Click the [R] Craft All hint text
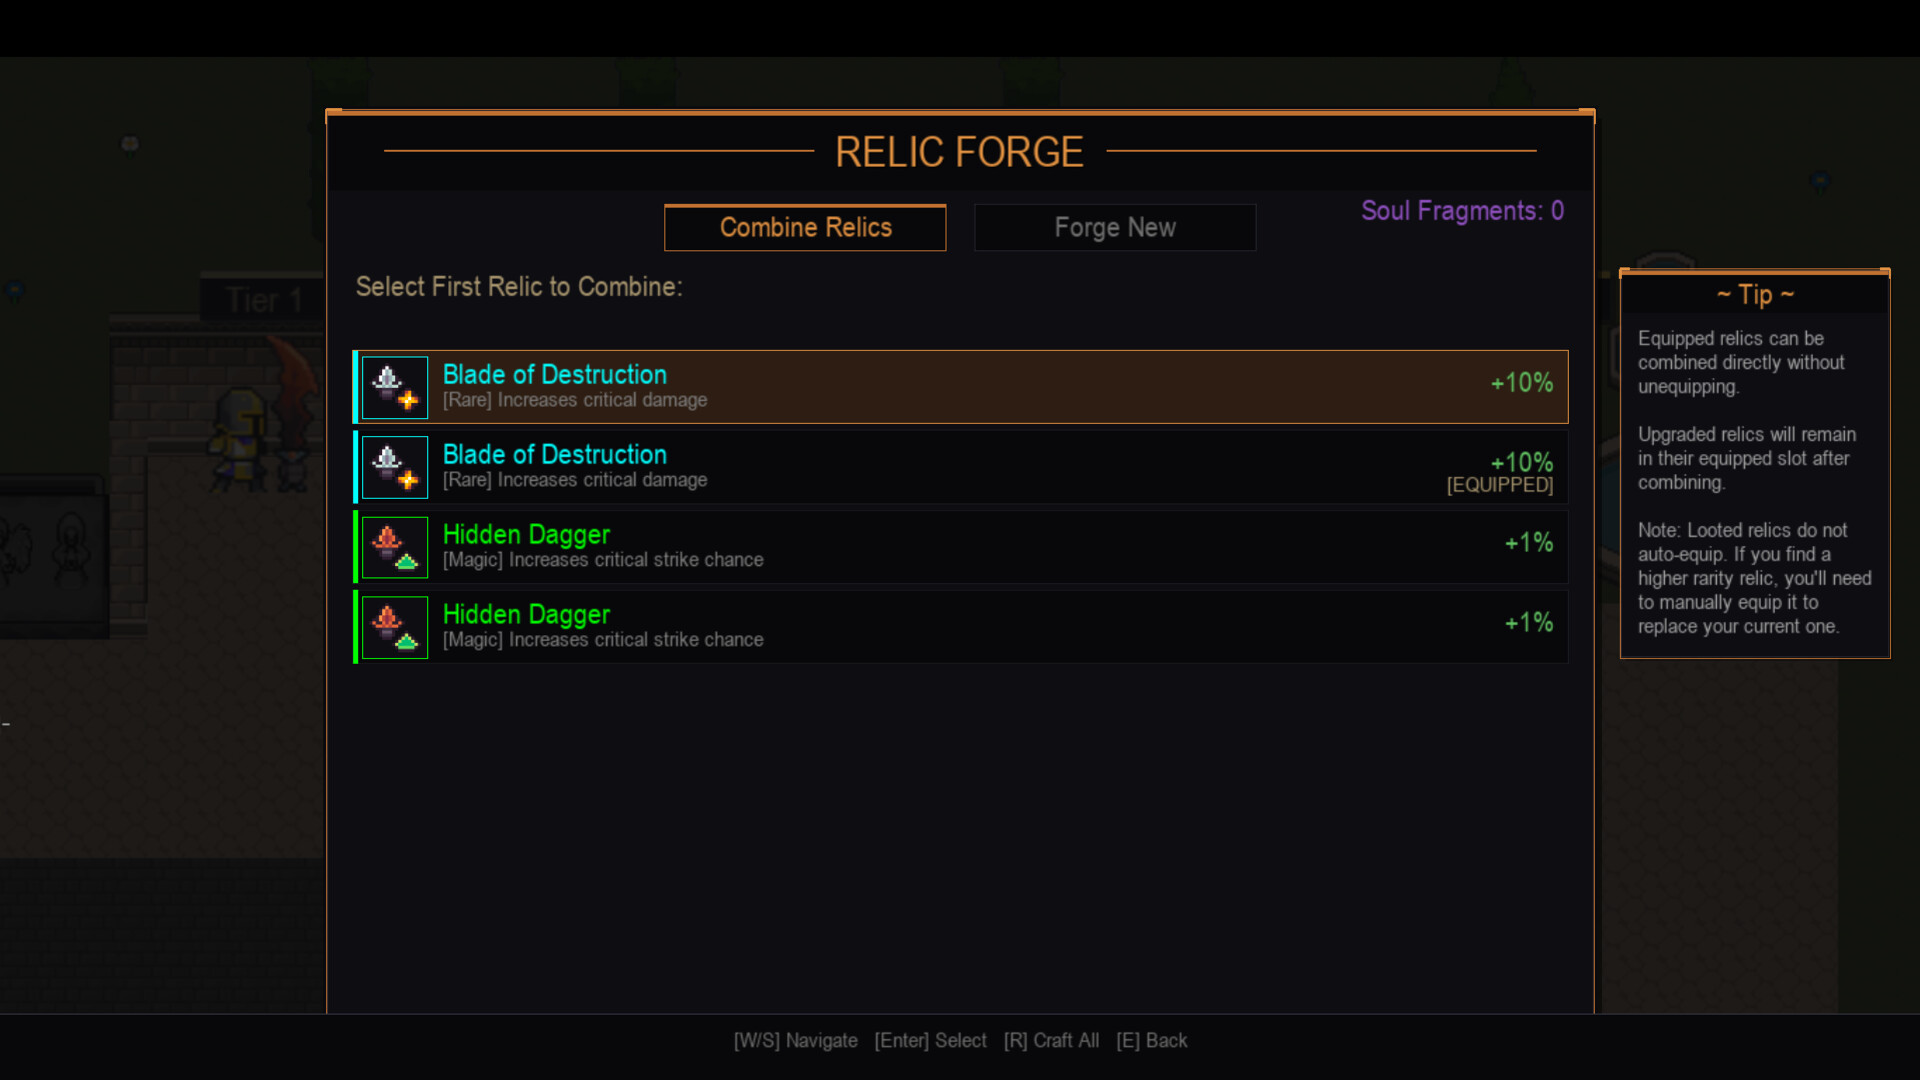The image size is (1920, 1080). 1051,1040
